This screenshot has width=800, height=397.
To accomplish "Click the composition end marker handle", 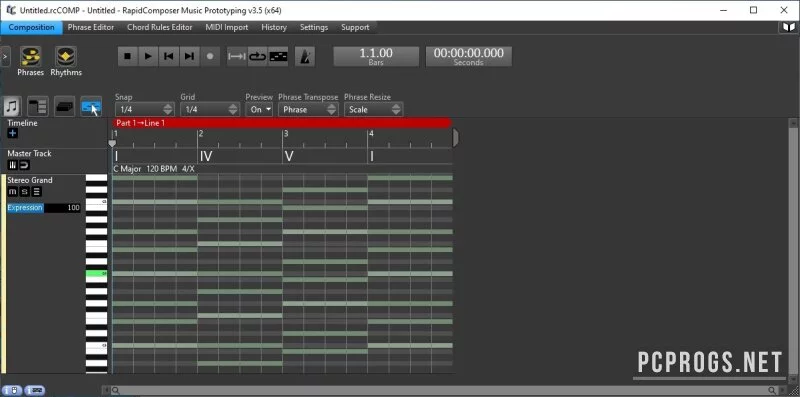I will pyautogui.click(x=456, y=138).
